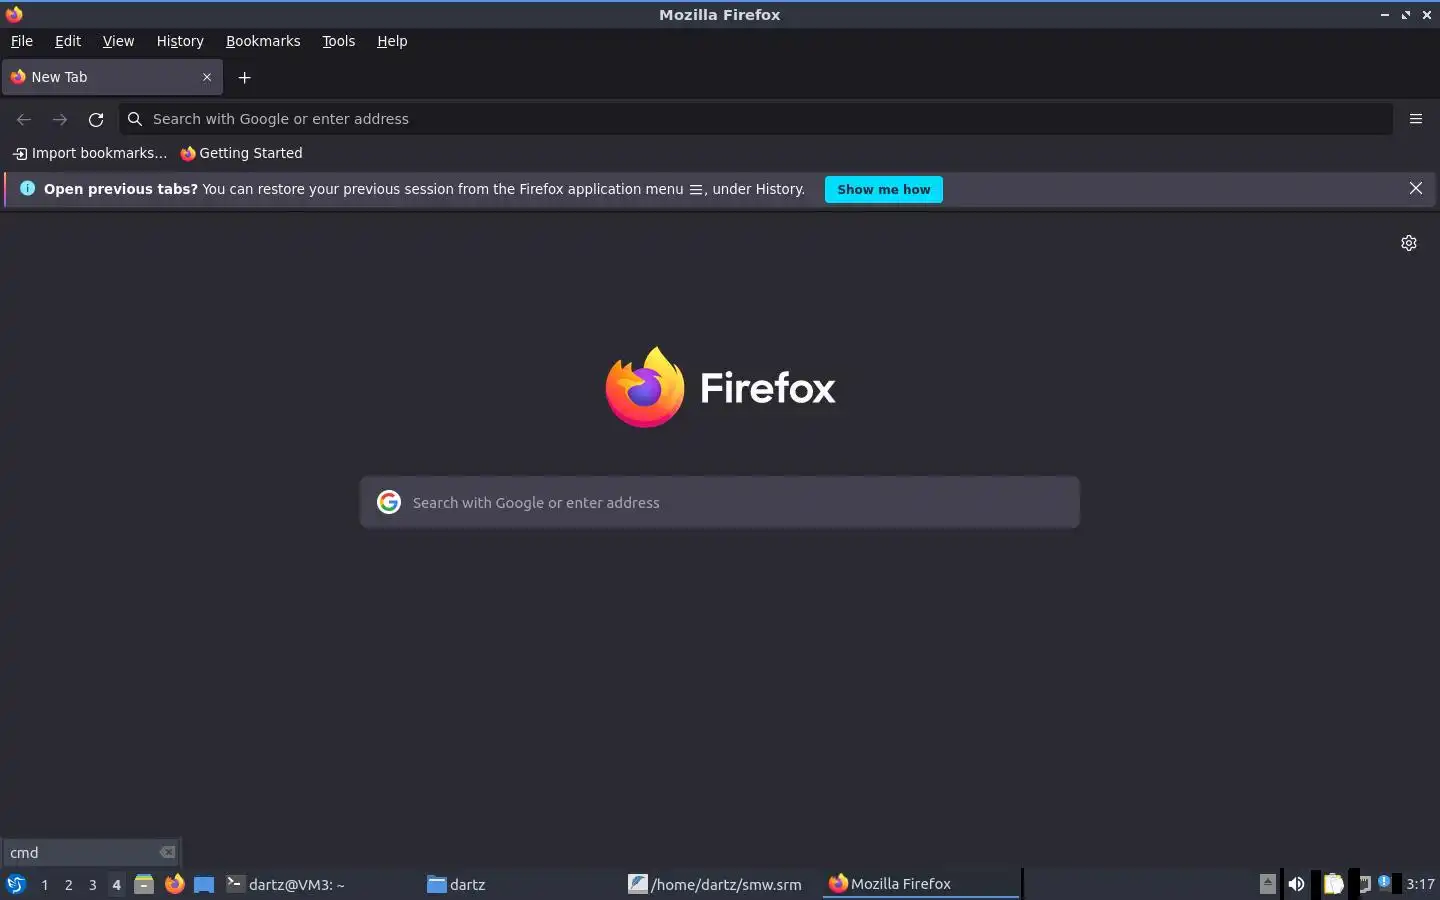Image resolution: width=1440 pixels, height=900 pixels.
Task: Open the clipboard manager tray icon
Action: [1333, 884]
